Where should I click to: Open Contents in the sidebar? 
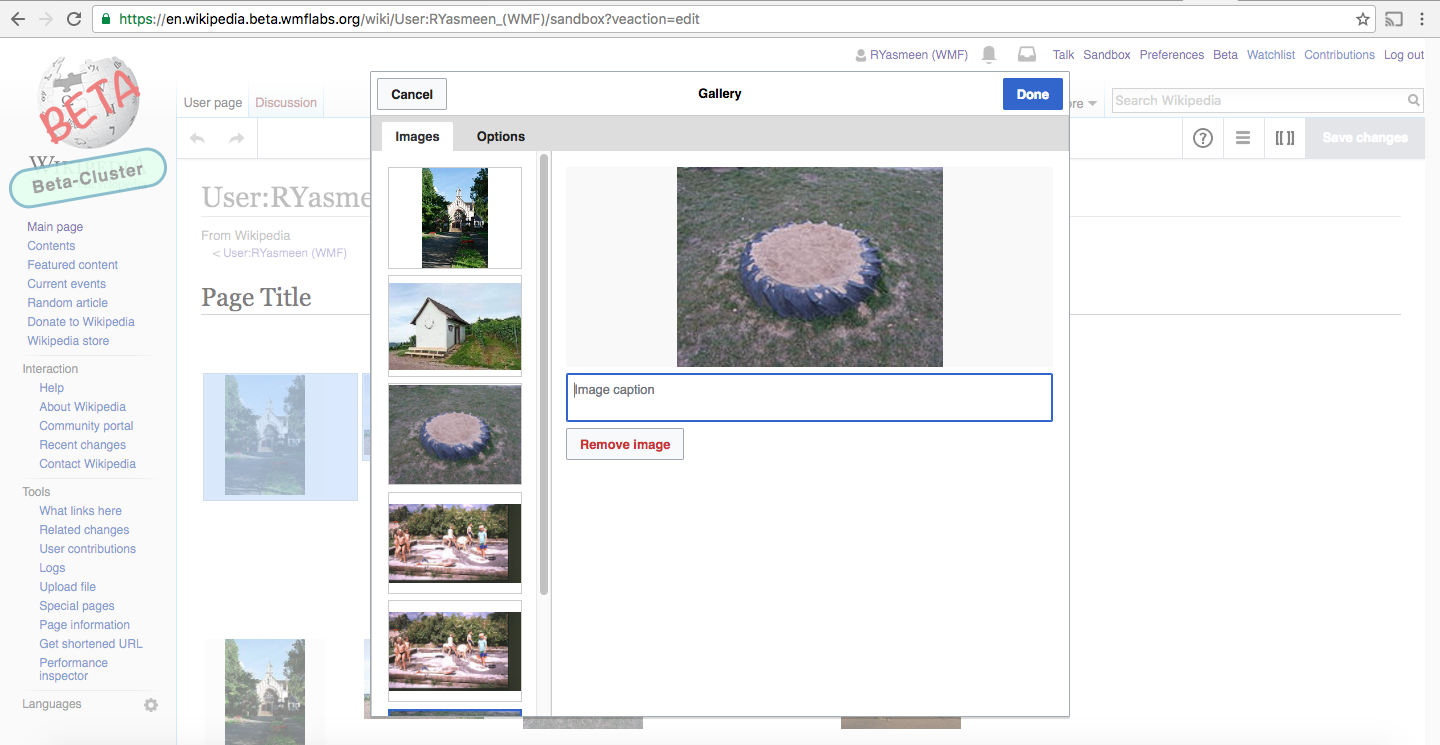(x=51, y=246)
